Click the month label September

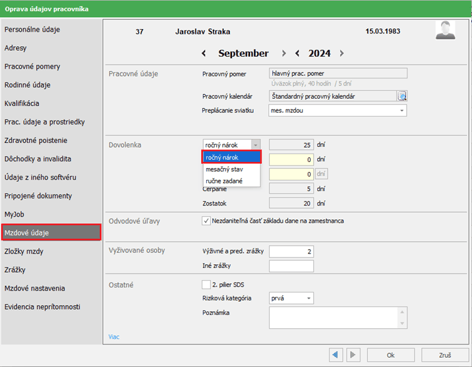pos(243,53)
